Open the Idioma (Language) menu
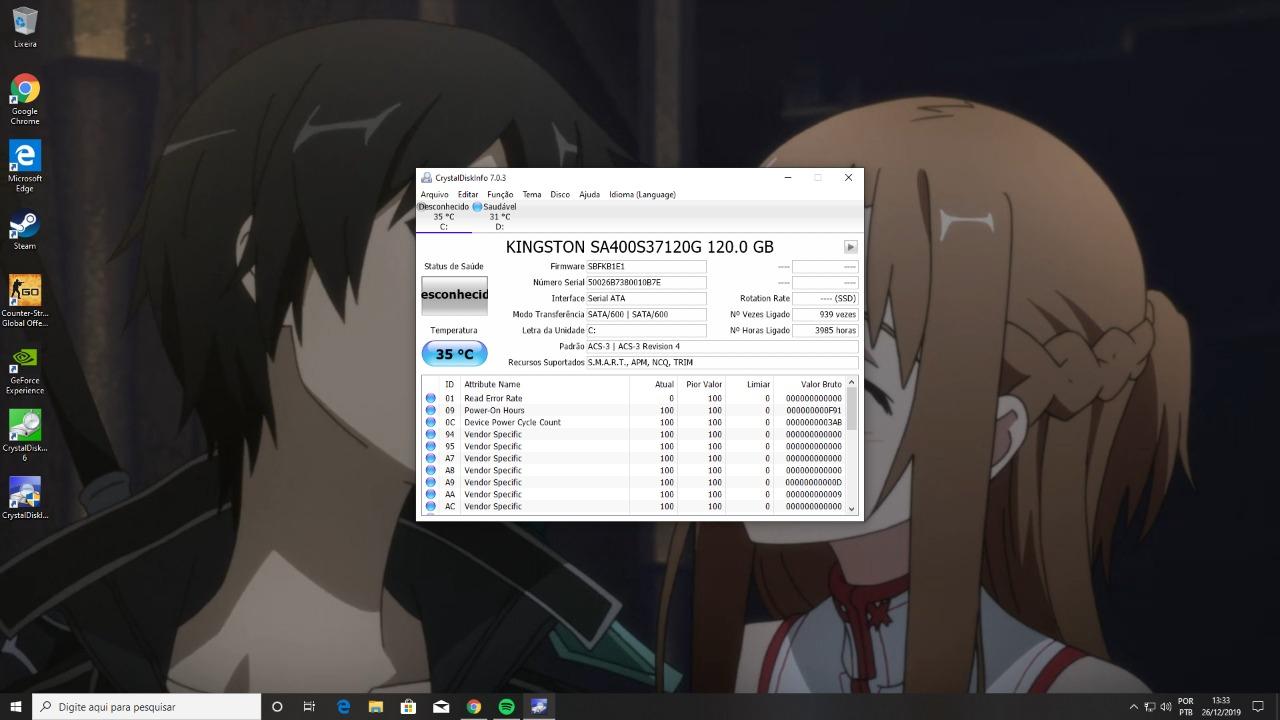 (x=642, y=194)
